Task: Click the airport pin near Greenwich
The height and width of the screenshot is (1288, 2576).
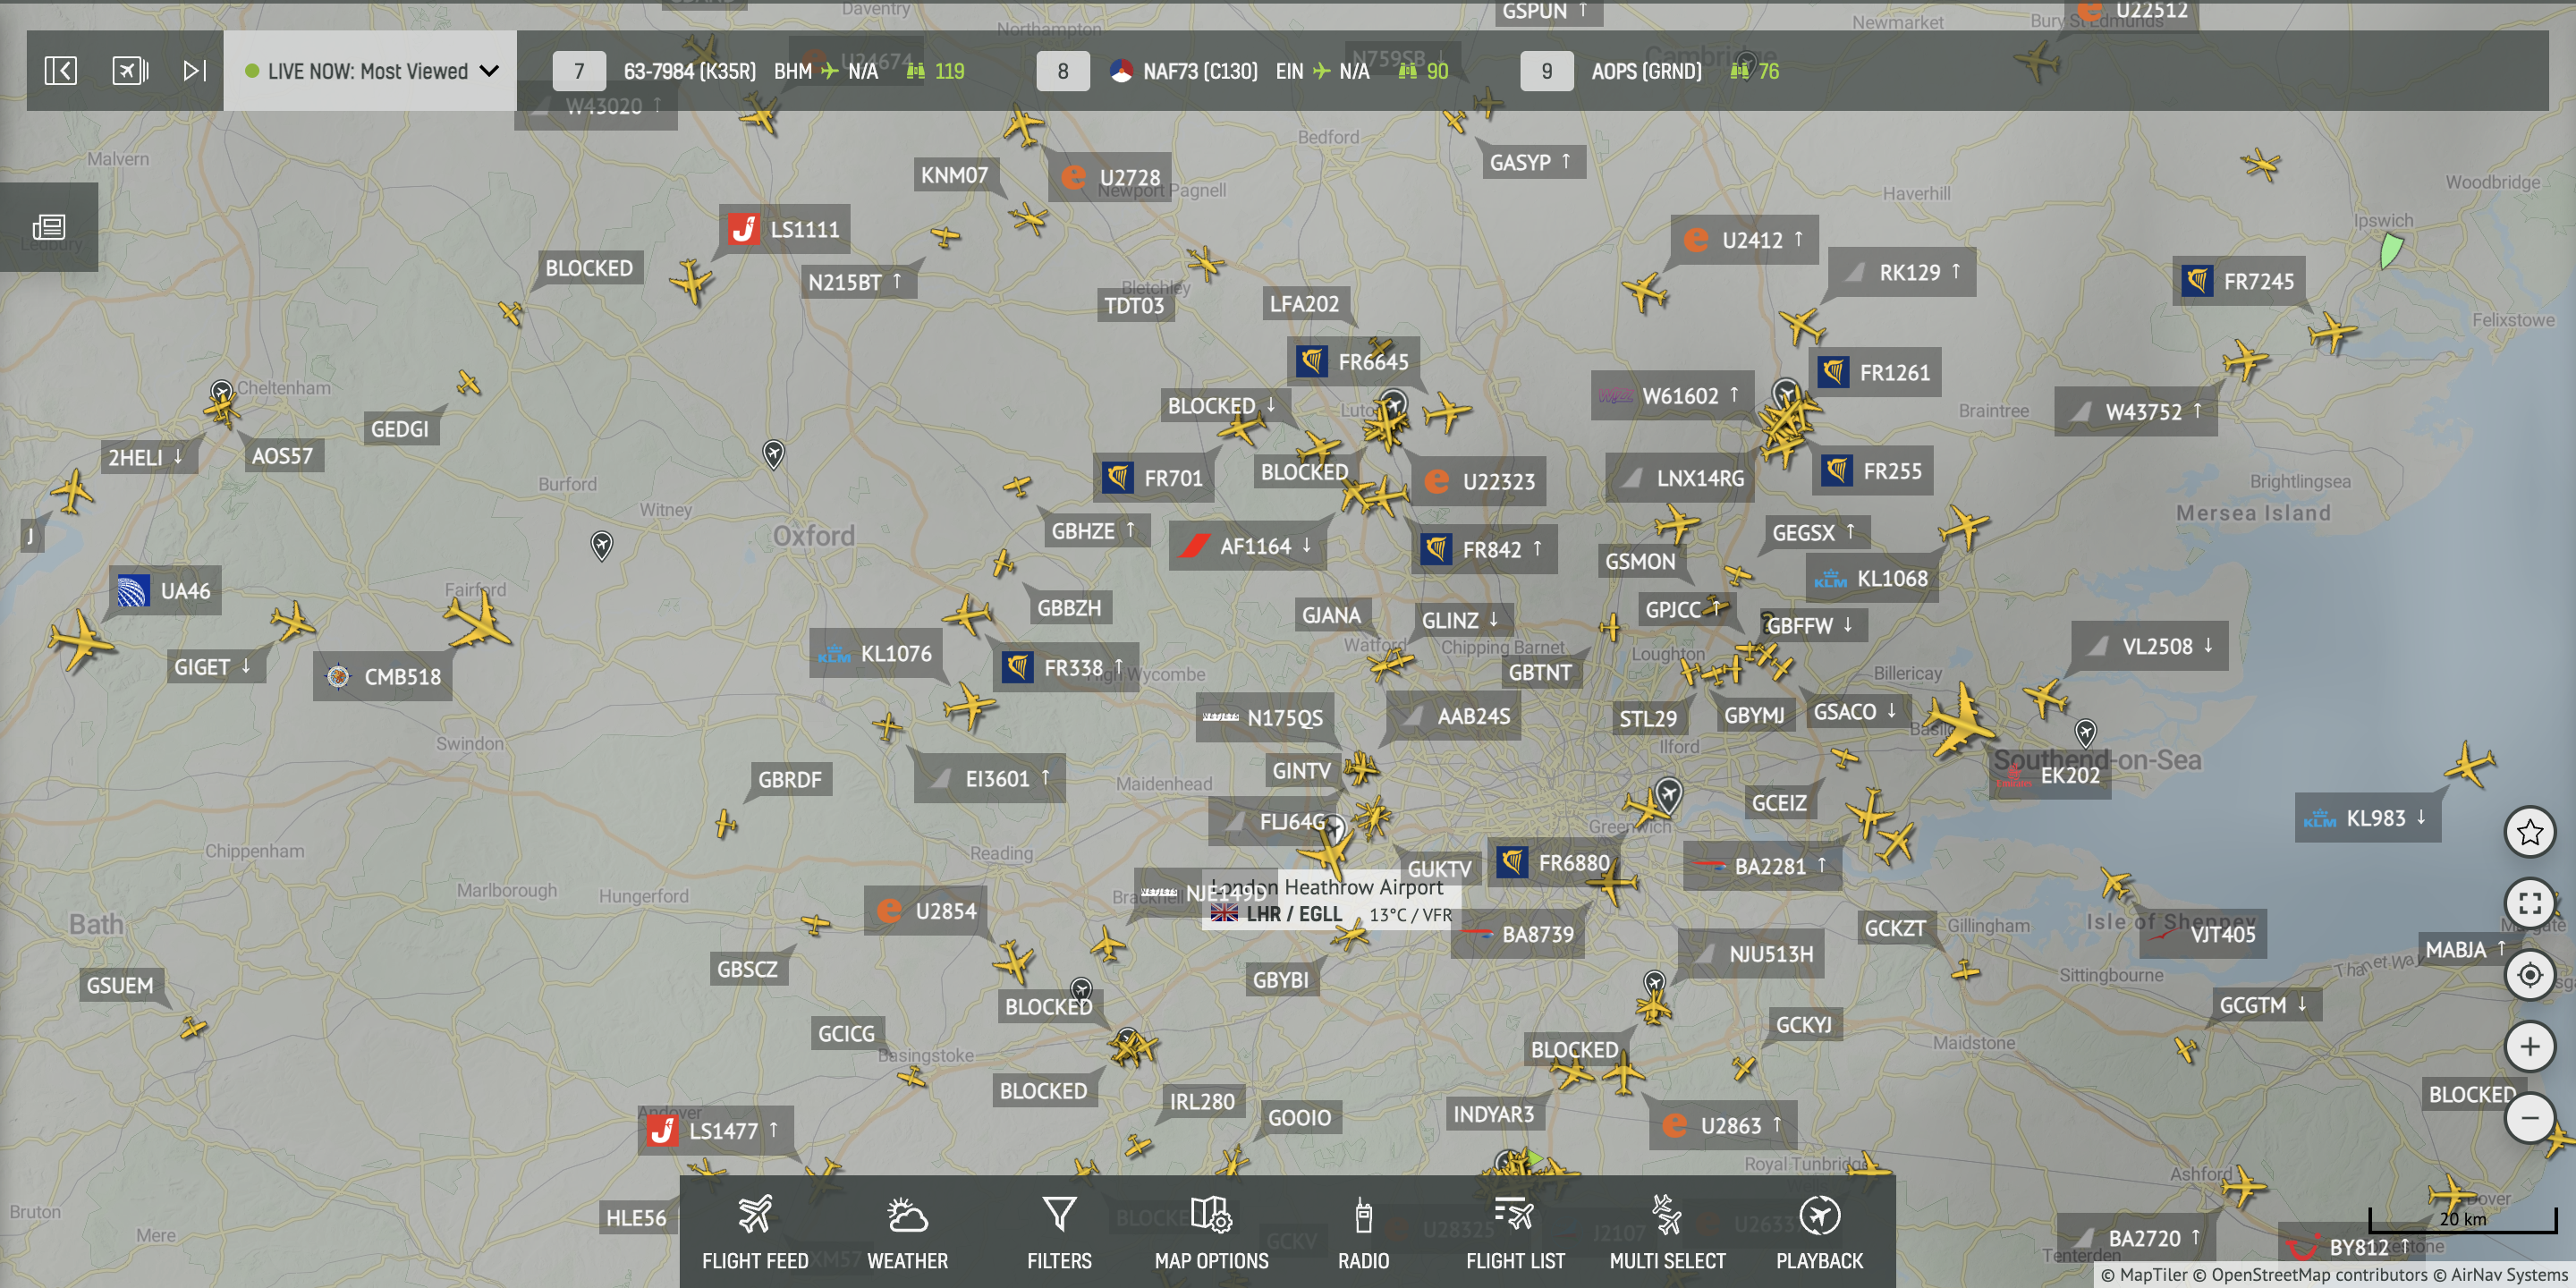Action: click(1667, 795)
